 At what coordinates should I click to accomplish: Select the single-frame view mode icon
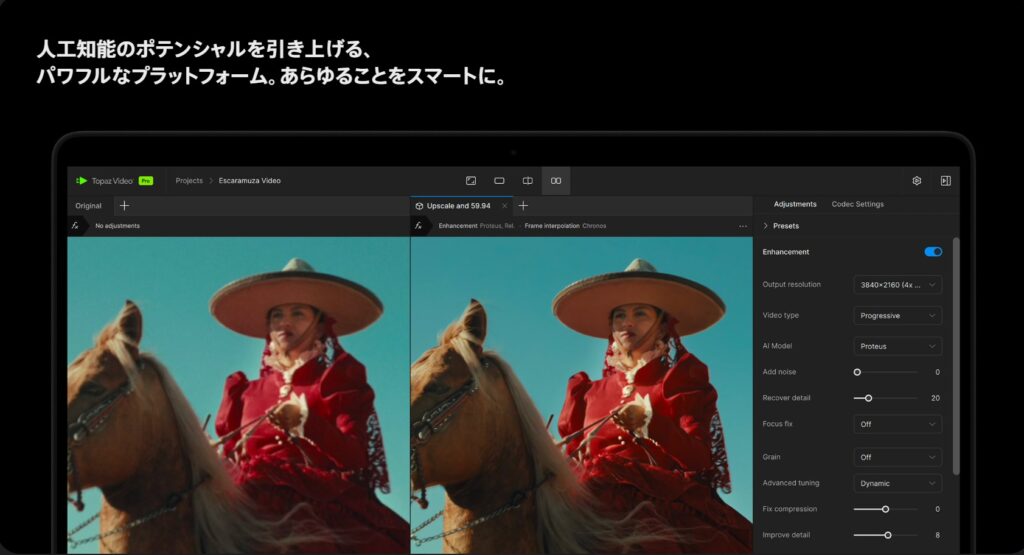coord(499,181)
